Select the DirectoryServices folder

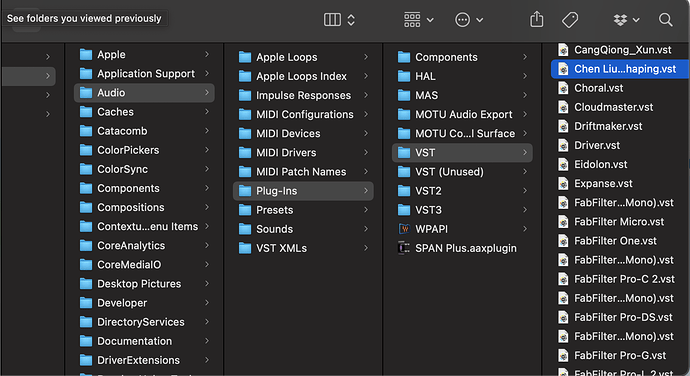pyautogui.click(x=144, y=322)
